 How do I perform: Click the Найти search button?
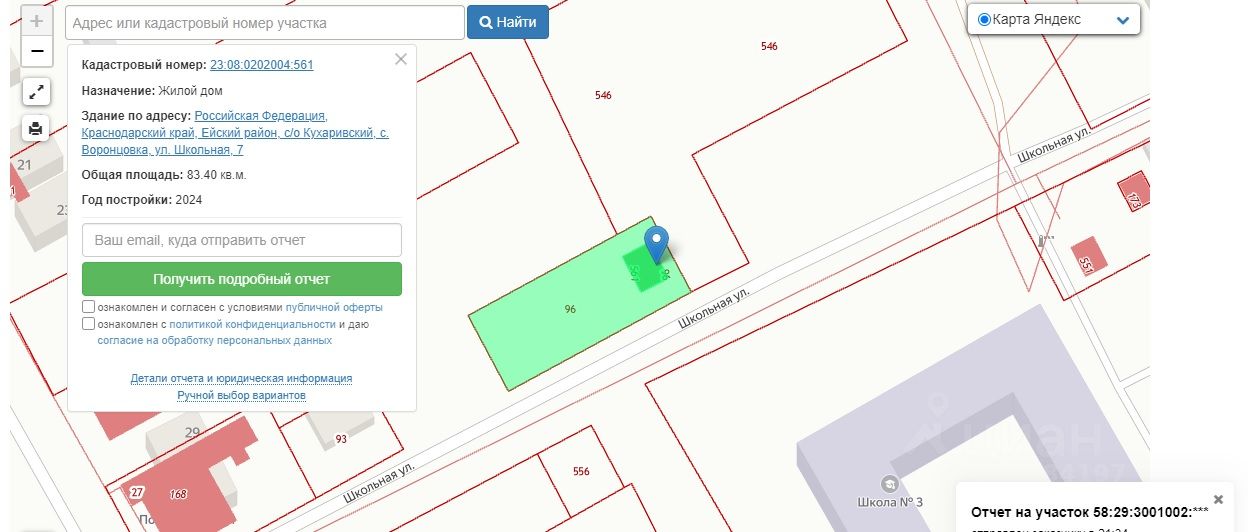point(508,22)
